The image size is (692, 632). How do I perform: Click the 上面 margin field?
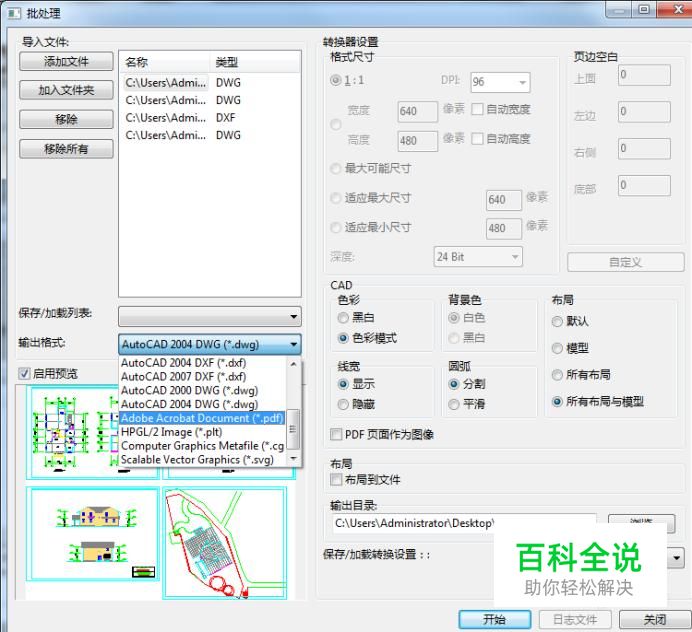644,75
